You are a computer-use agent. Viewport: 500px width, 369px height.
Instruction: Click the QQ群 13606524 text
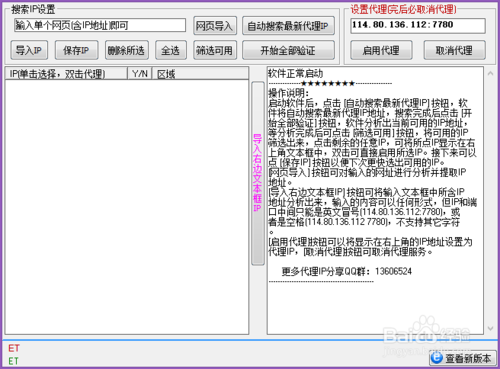pyautogui.click(x=347, y=271)
